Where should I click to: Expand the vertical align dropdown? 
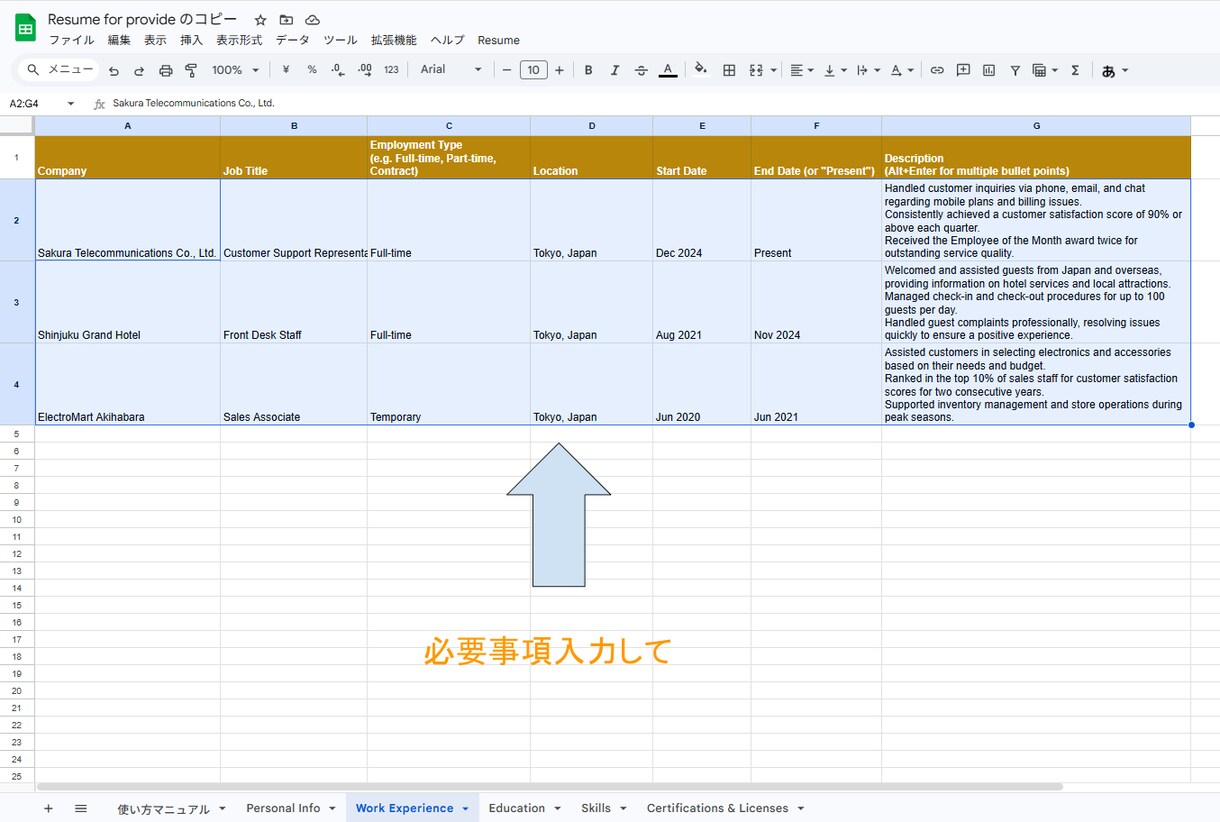[835, 70]
